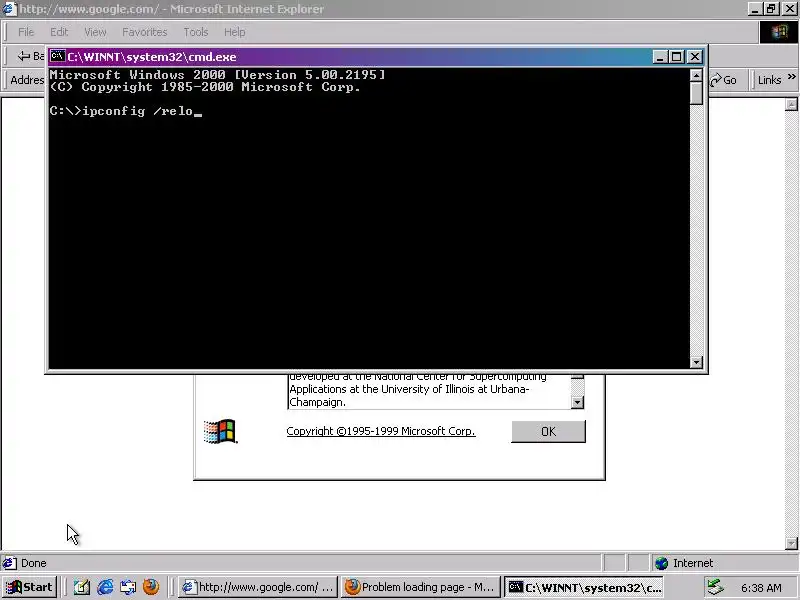Click the 6:38 AM system clock
This screenshot has height=600, width=800.
pos(761,588)
